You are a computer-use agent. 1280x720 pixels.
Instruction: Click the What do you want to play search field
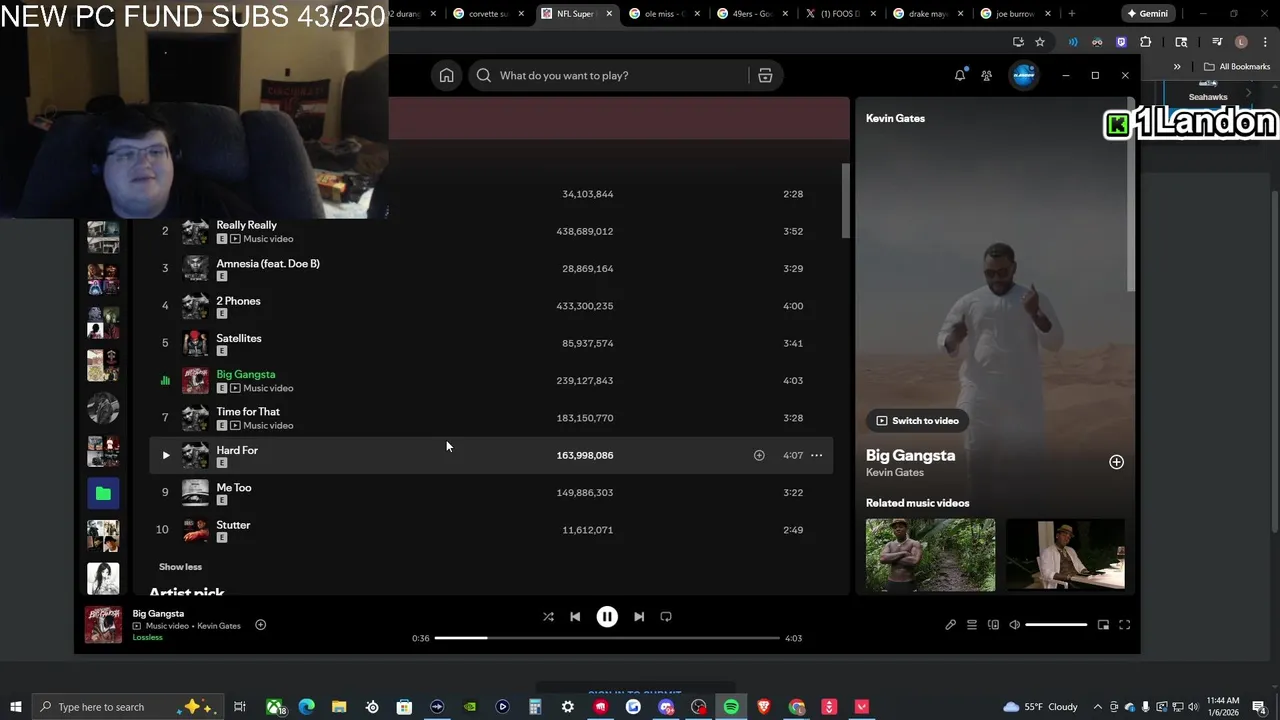pyautogui.click(x=610, y=75)
